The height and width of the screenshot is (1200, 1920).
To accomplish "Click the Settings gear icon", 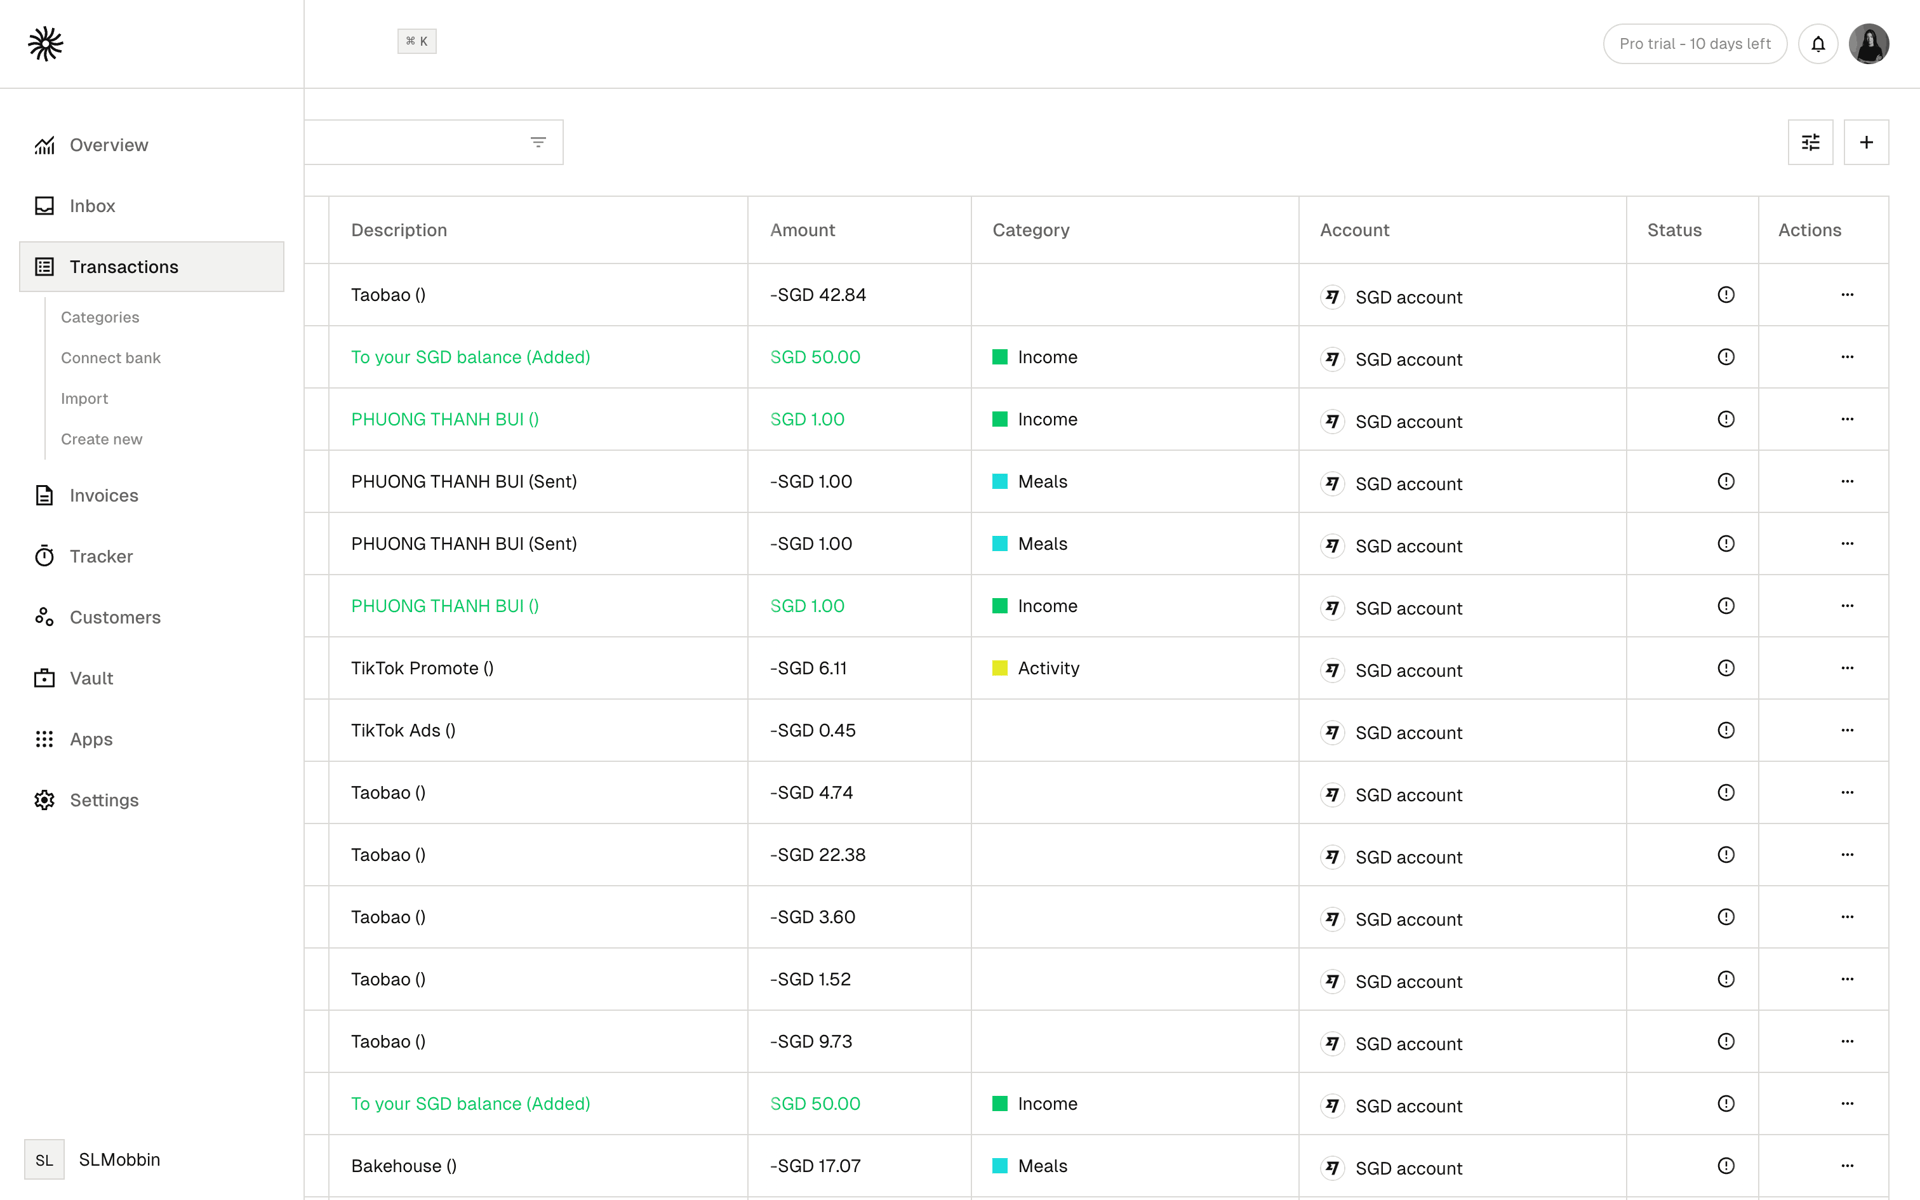I will click(44, 800).
